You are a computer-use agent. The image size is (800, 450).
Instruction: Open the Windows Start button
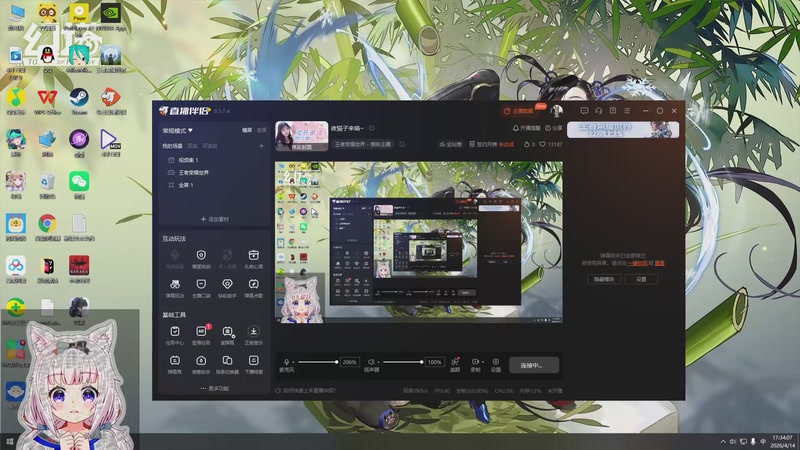(9, 441)
